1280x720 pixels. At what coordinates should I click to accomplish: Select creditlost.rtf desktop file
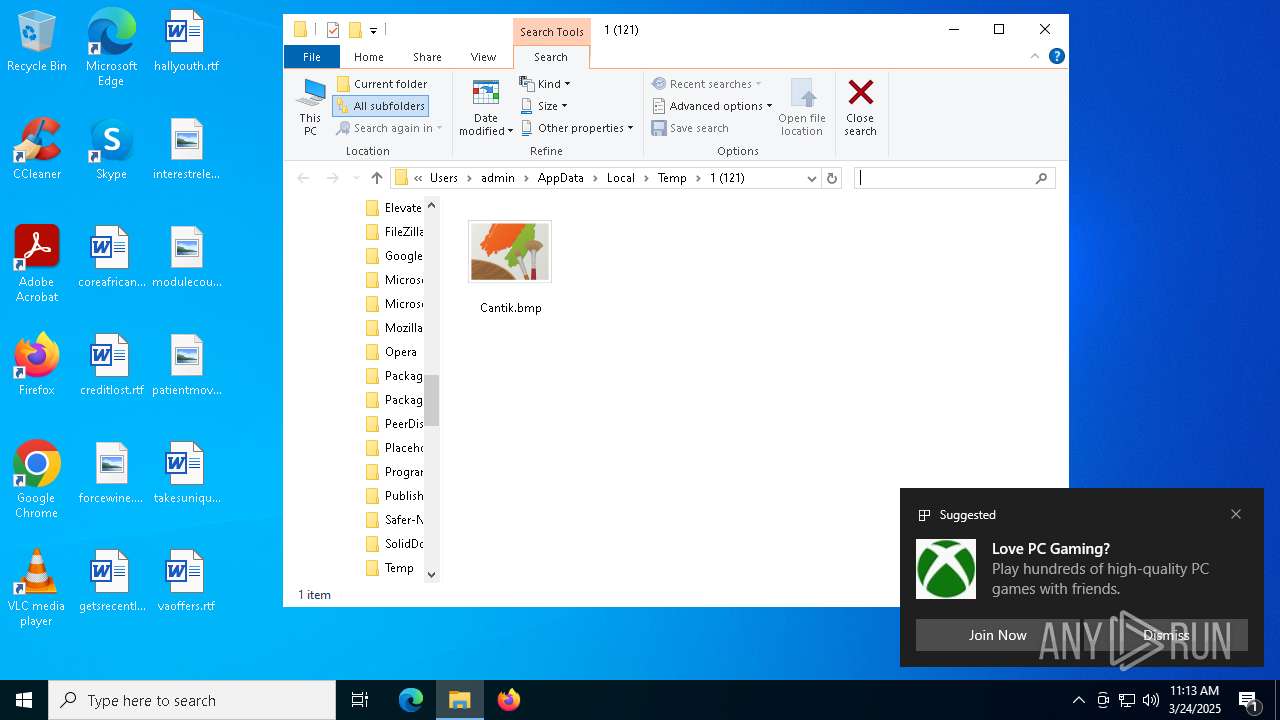tap(111, 366)
